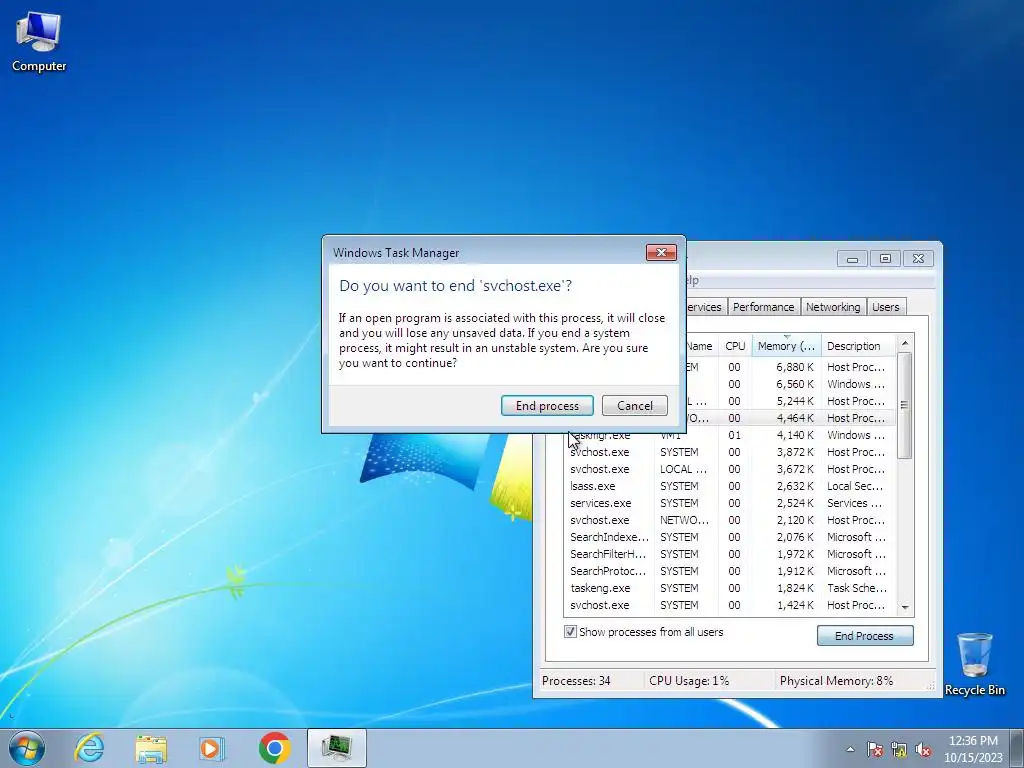Screen dimensions: 1024x768
Task: Select the taskeng.exe process row
Action: [729, 588]
